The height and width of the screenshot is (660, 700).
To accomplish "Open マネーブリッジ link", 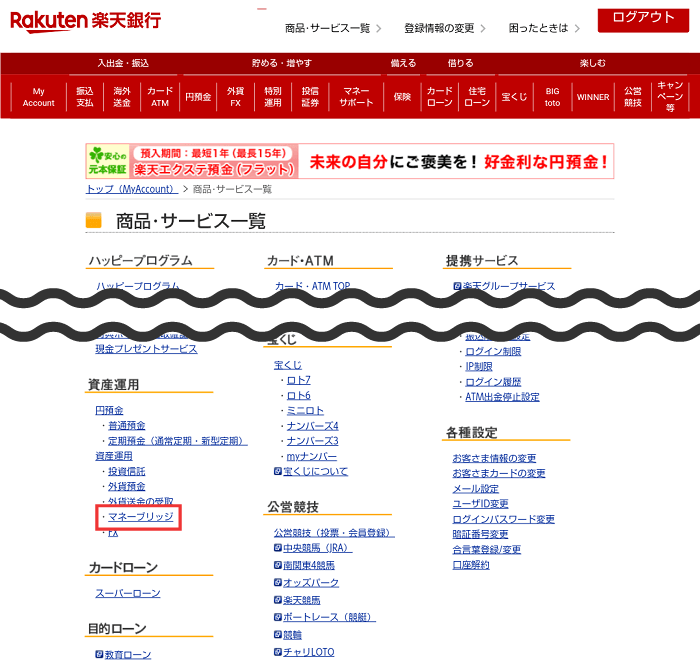I will [141, 517].
